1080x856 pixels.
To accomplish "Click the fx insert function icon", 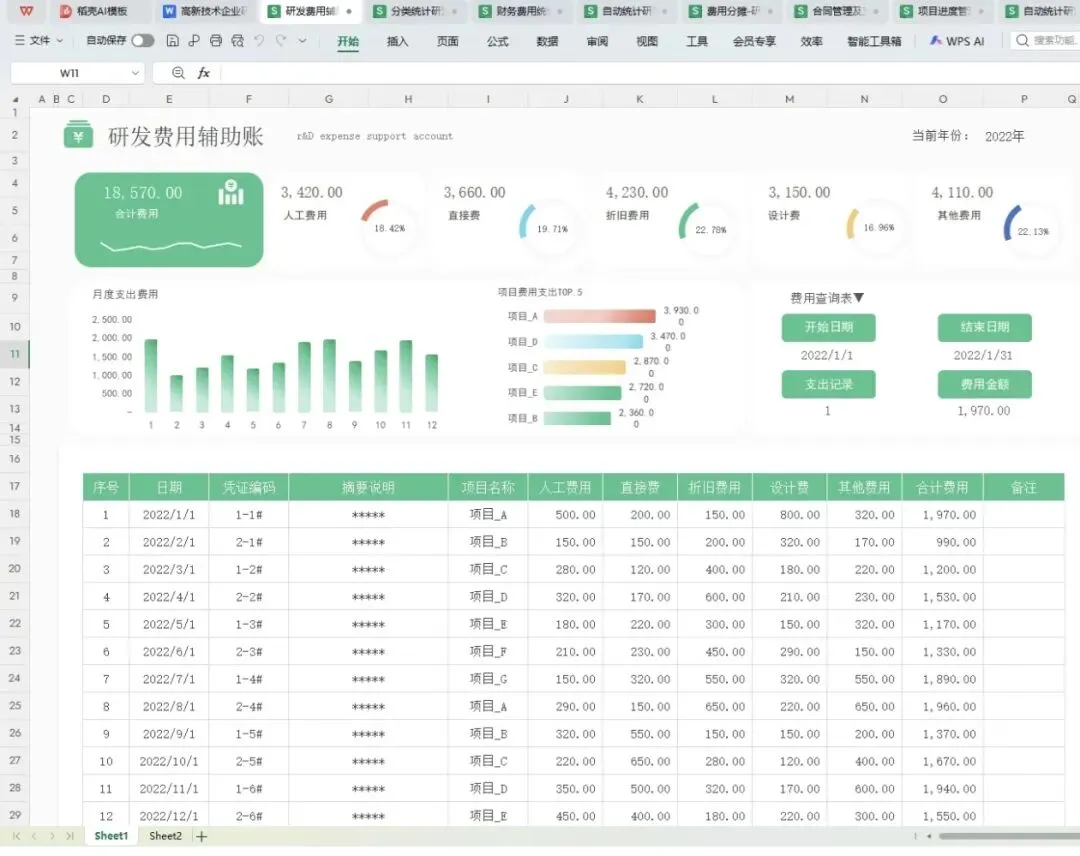I will click(204, 72).
